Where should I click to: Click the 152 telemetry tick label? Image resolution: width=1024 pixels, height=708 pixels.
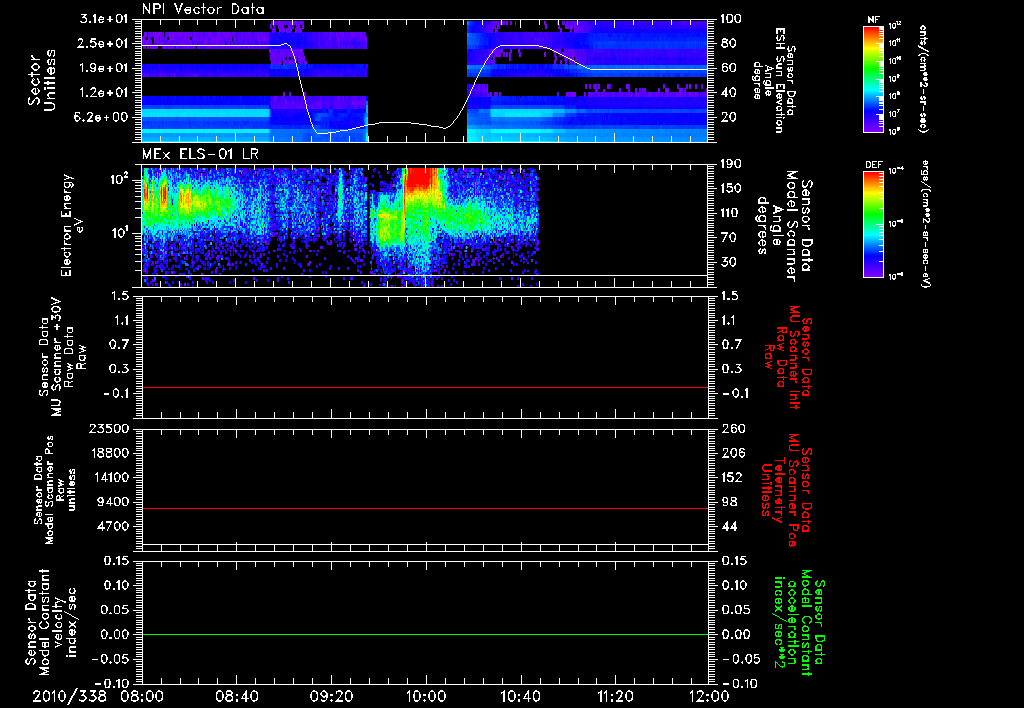click(731, 477)
